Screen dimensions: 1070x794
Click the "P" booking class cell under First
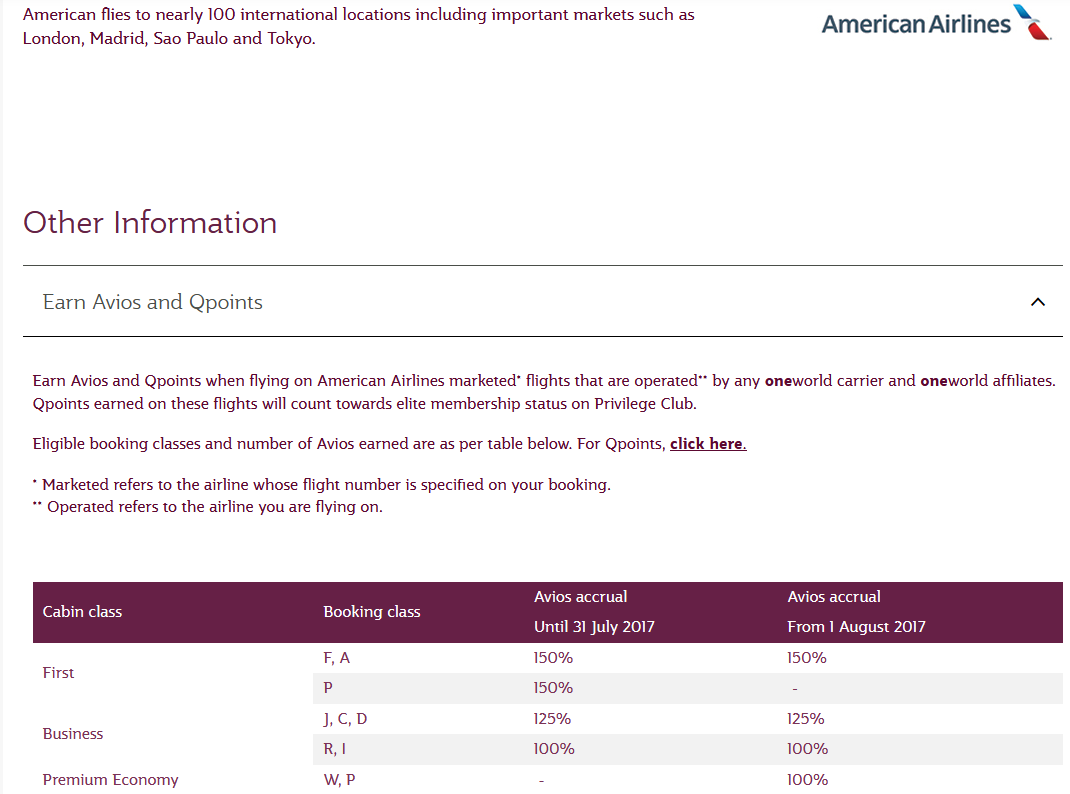pos(328,688)
